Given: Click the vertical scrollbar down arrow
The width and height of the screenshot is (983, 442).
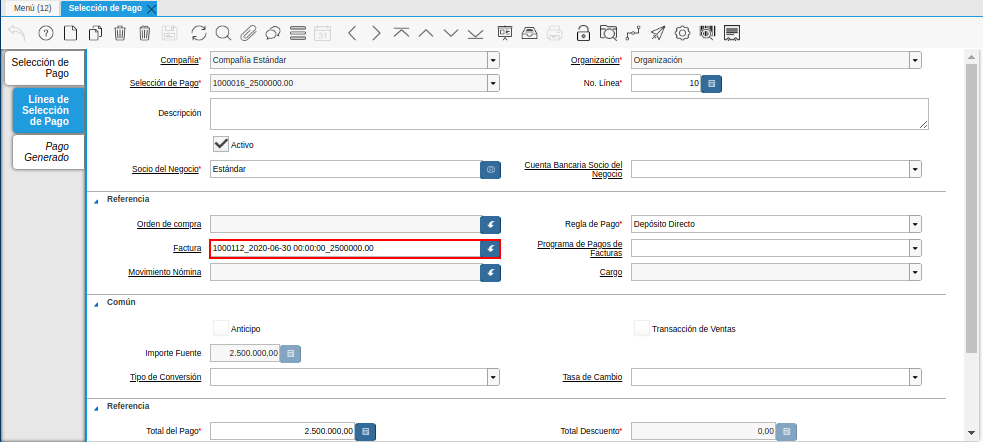Looking at the screenshot, I should click(x=971, y=433).
